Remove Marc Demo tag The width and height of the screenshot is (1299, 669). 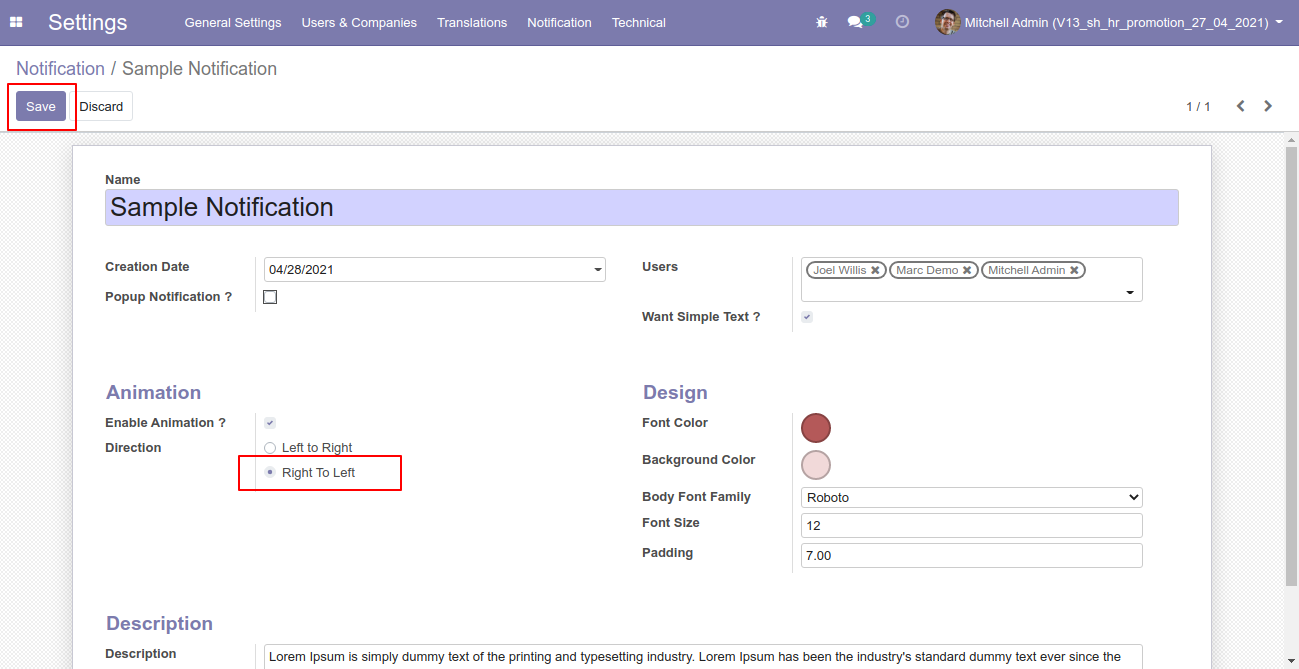pyautogui.click(x=967, y=270)
